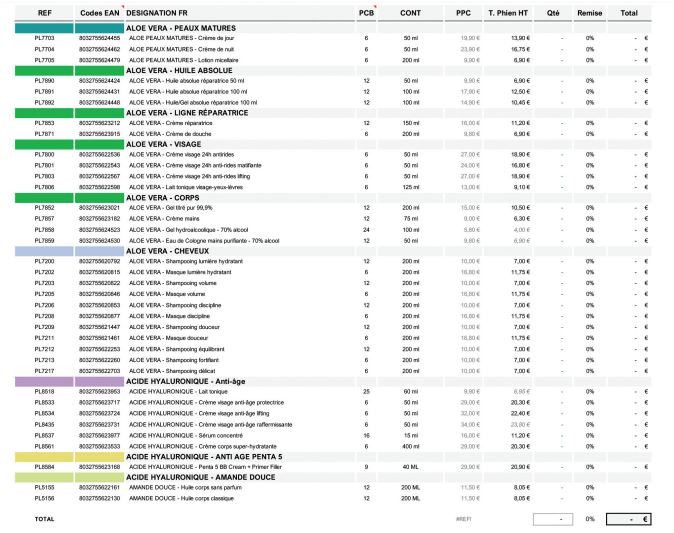
Task: Select reference cell PL7703
Action: click(x=44, y=38)
